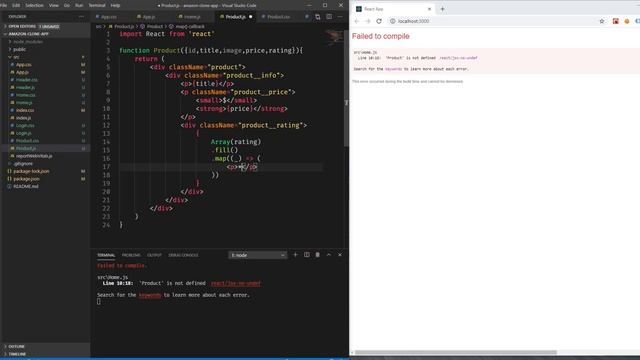Switch to the Output panel tab
This screenshot has width=640, height=360.
[x=154, y=255]
